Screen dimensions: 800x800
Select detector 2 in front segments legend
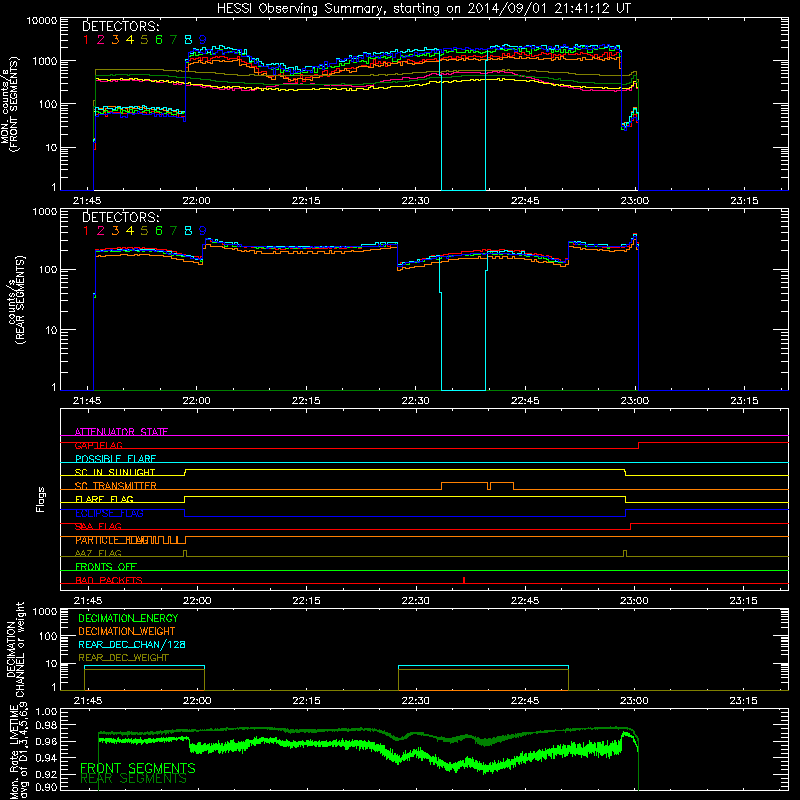(101, 40)
